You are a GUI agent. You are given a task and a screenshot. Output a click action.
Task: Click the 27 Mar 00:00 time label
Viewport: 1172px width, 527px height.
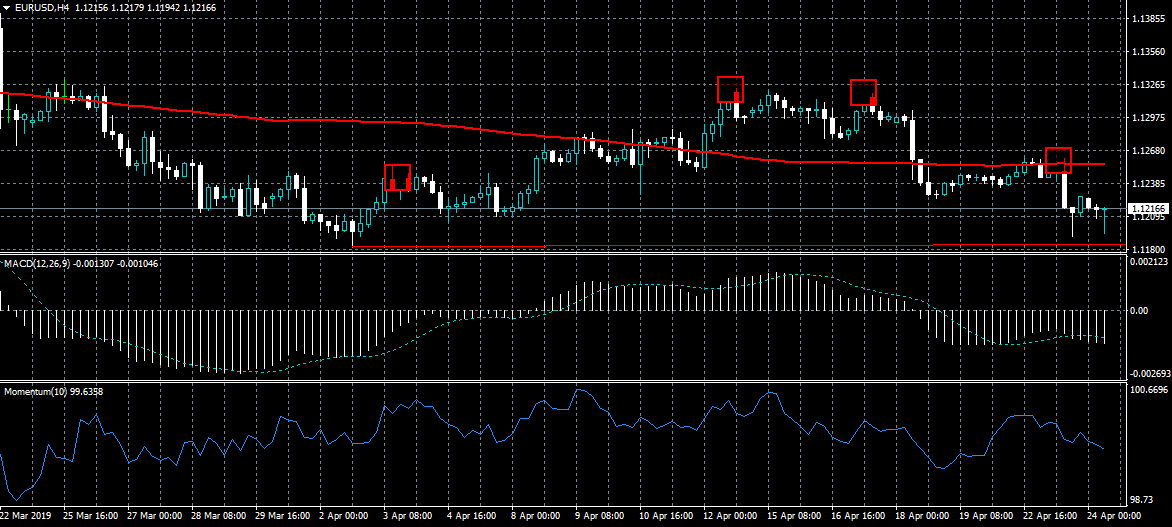[x=155, y=517]
